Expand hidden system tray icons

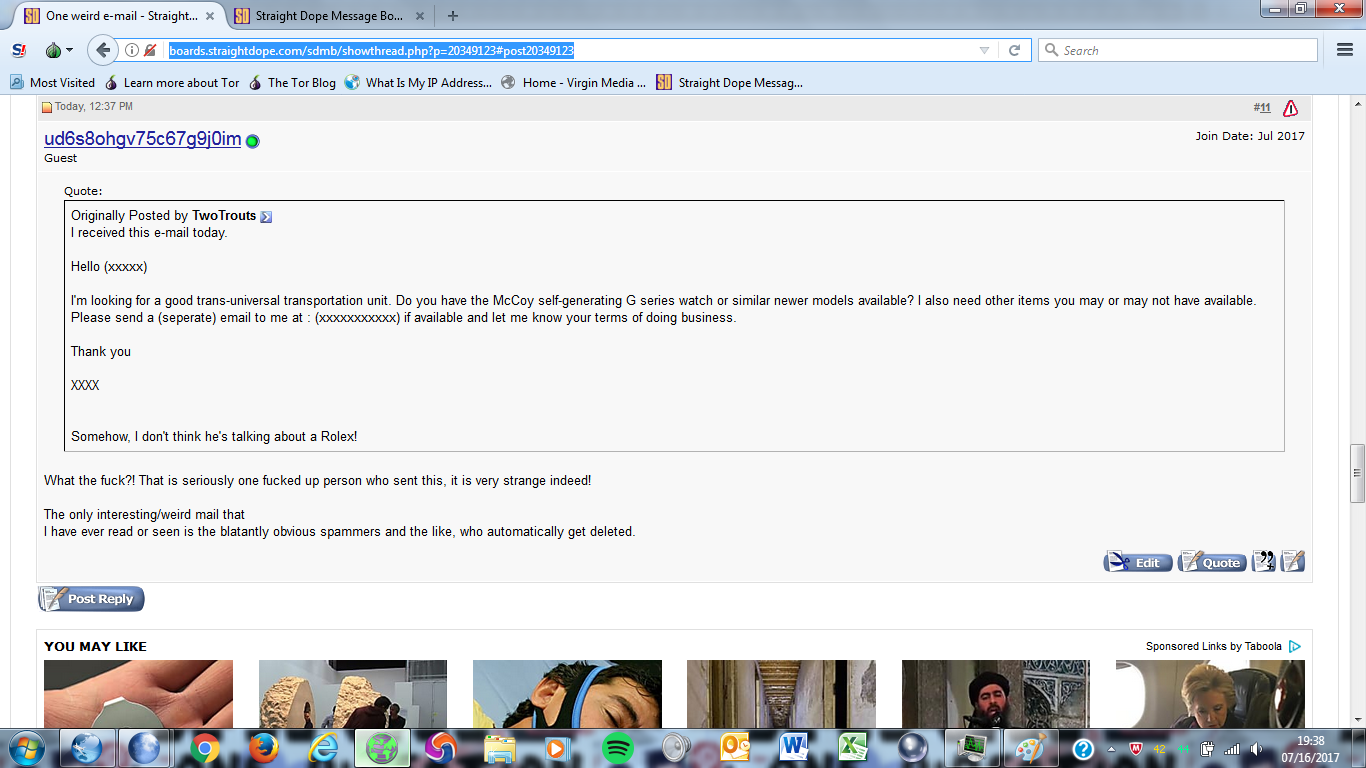pyautogui.click(x=1110, y=747)
